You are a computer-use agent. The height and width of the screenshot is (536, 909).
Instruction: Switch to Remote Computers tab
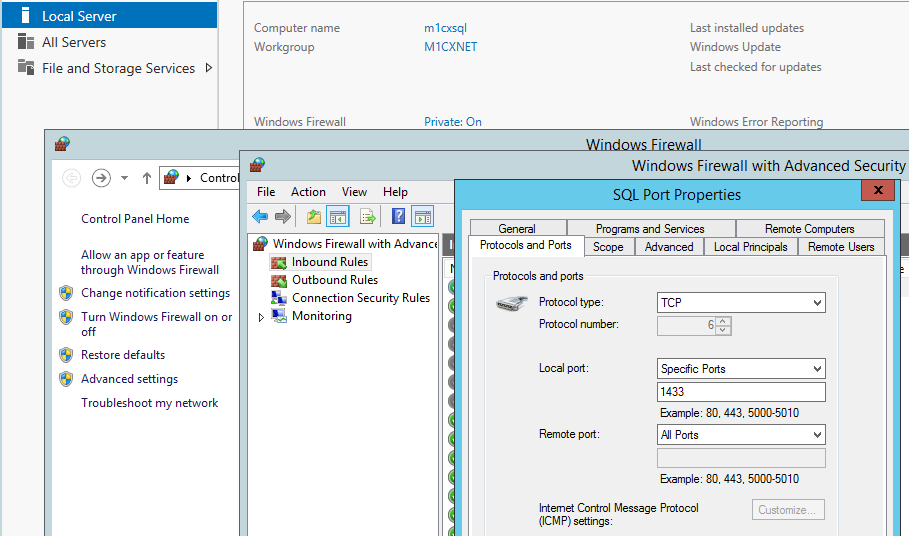pos(809,228)
